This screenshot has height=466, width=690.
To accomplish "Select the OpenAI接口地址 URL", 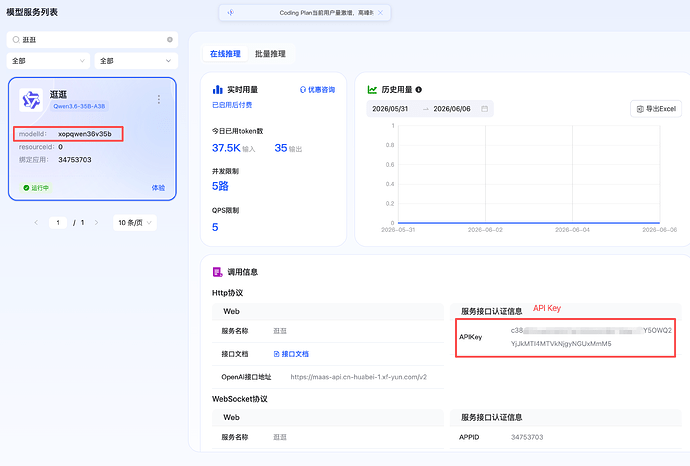I will click(359, 377).
